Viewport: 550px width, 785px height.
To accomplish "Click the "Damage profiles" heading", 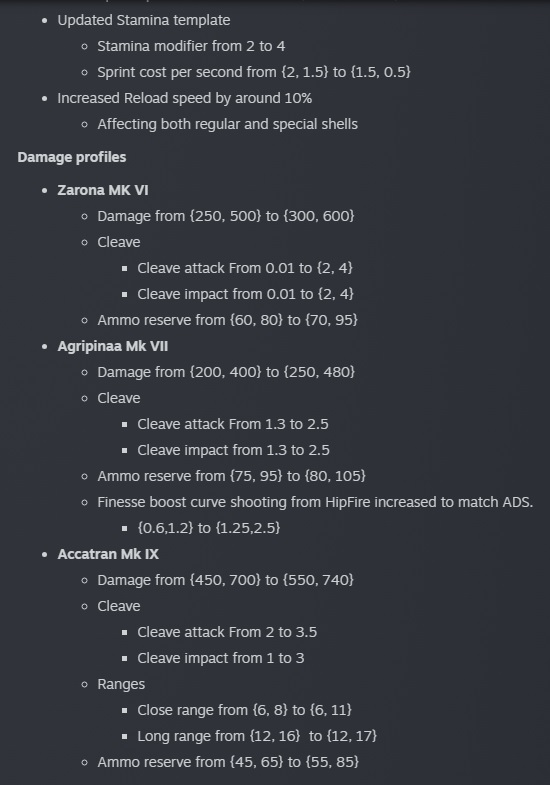I will coord(72,157).
